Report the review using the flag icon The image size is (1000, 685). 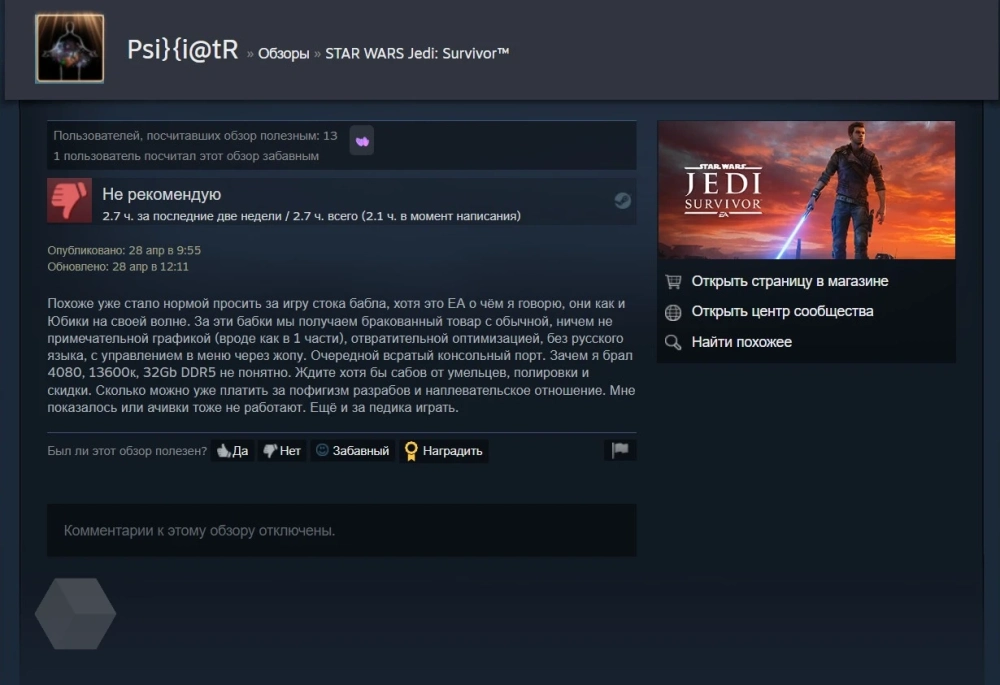click(x=620, y=450)
